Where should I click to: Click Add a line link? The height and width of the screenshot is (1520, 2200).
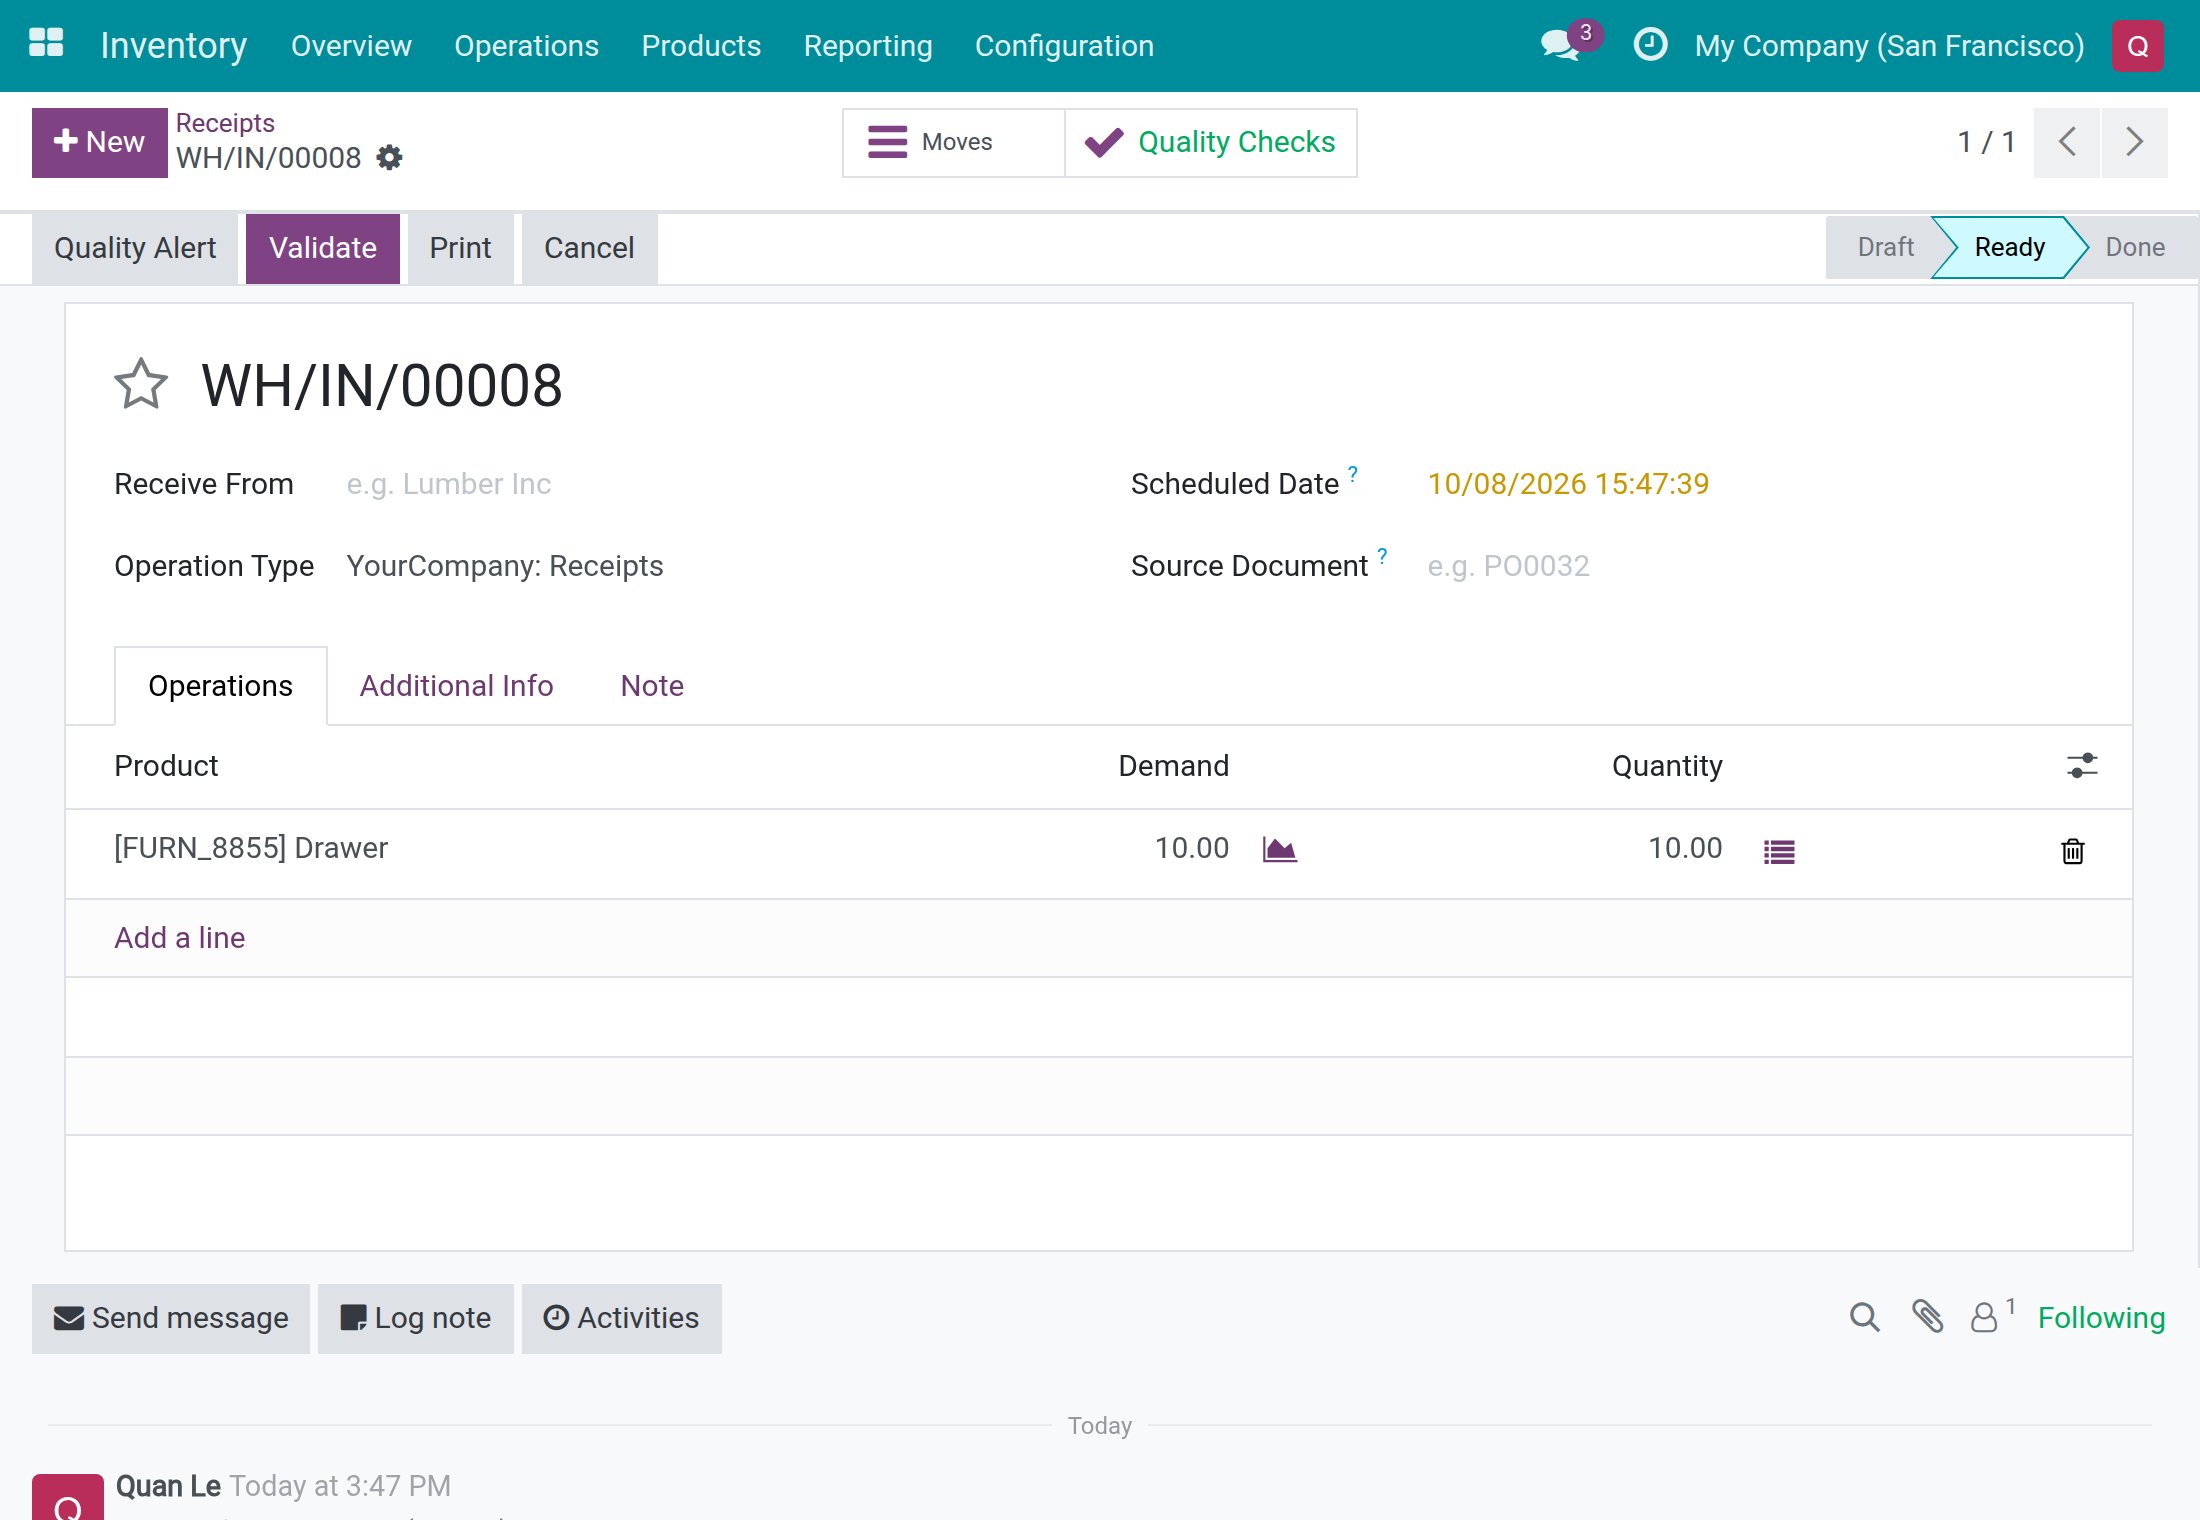[179, 938]
